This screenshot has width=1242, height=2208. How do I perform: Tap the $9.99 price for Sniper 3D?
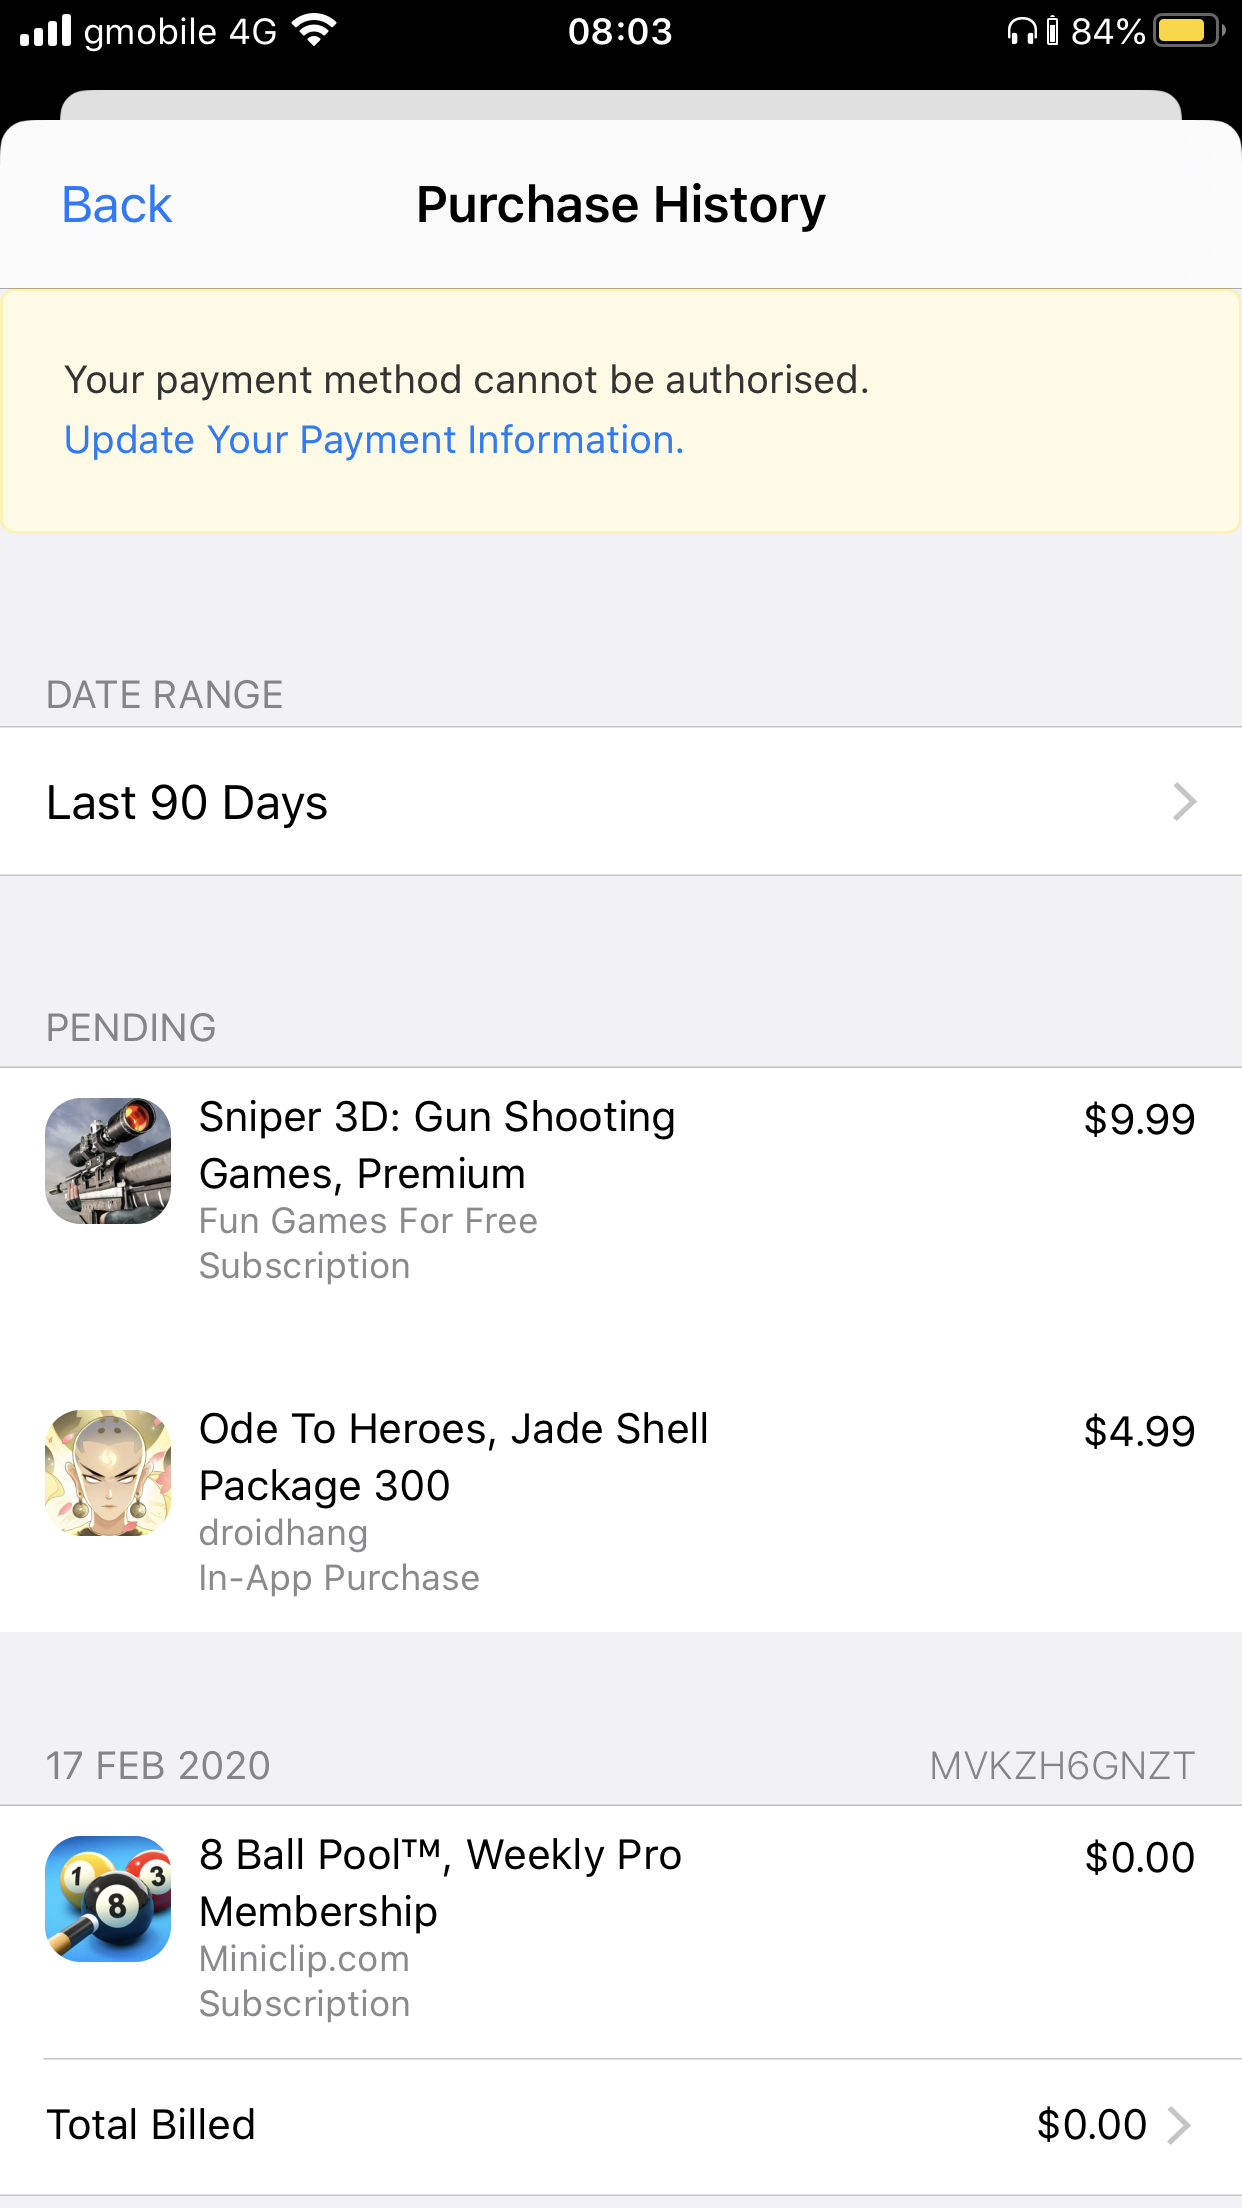1139,1120
